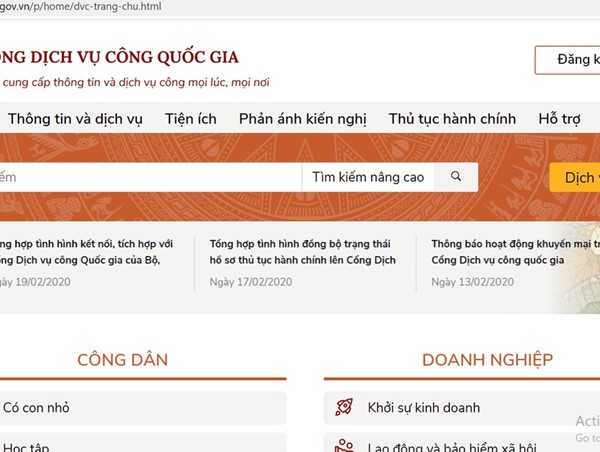
Task: Open Khởi sự kinh doanh category
Action: pyautogui.click(x=462, y=408)
